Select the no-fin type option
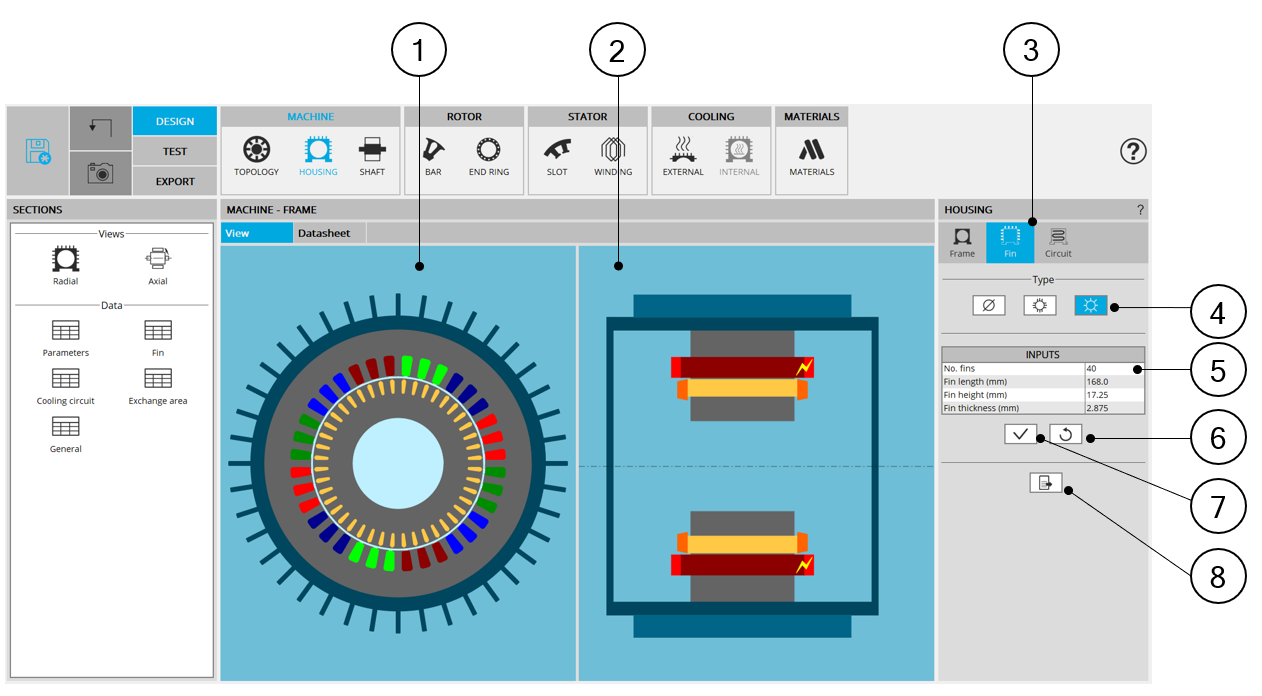The height and width of the screenshot is (696, 1262). [988, 306]
